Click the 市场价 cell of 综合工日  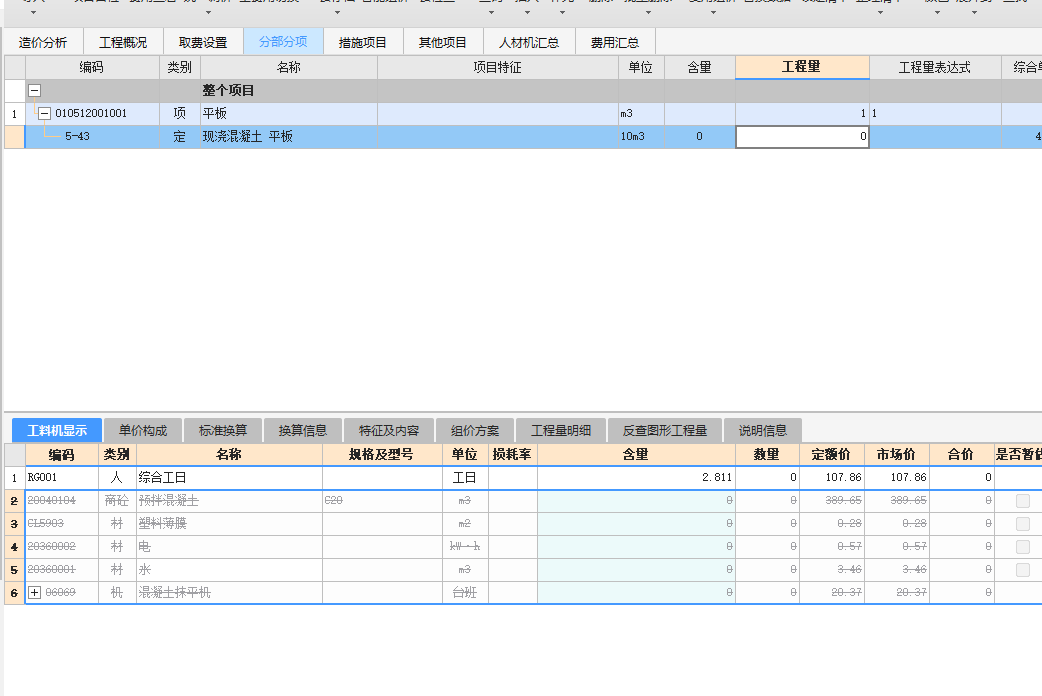point(897,477)
